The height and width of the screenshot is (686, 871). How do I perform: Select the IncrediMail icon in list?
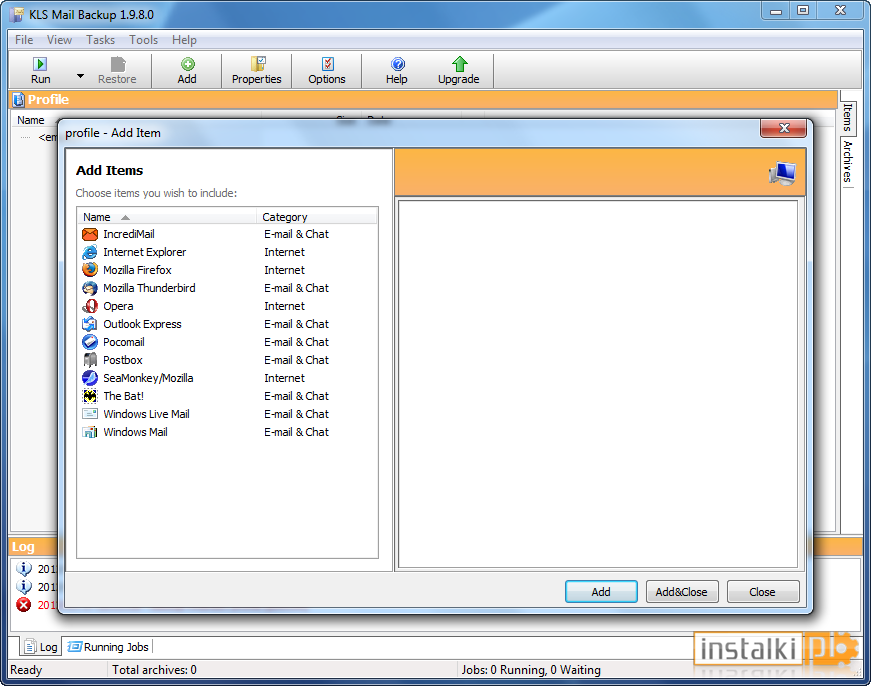tap(90, 234)
